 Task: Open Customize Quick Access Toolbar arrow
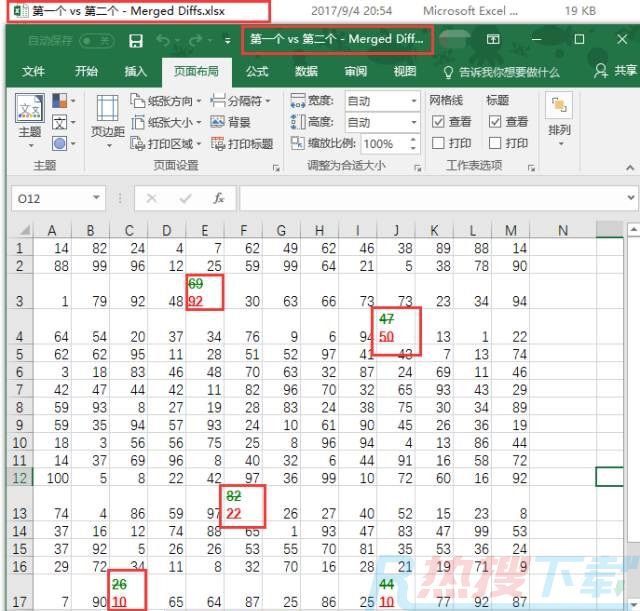[228, 40]
